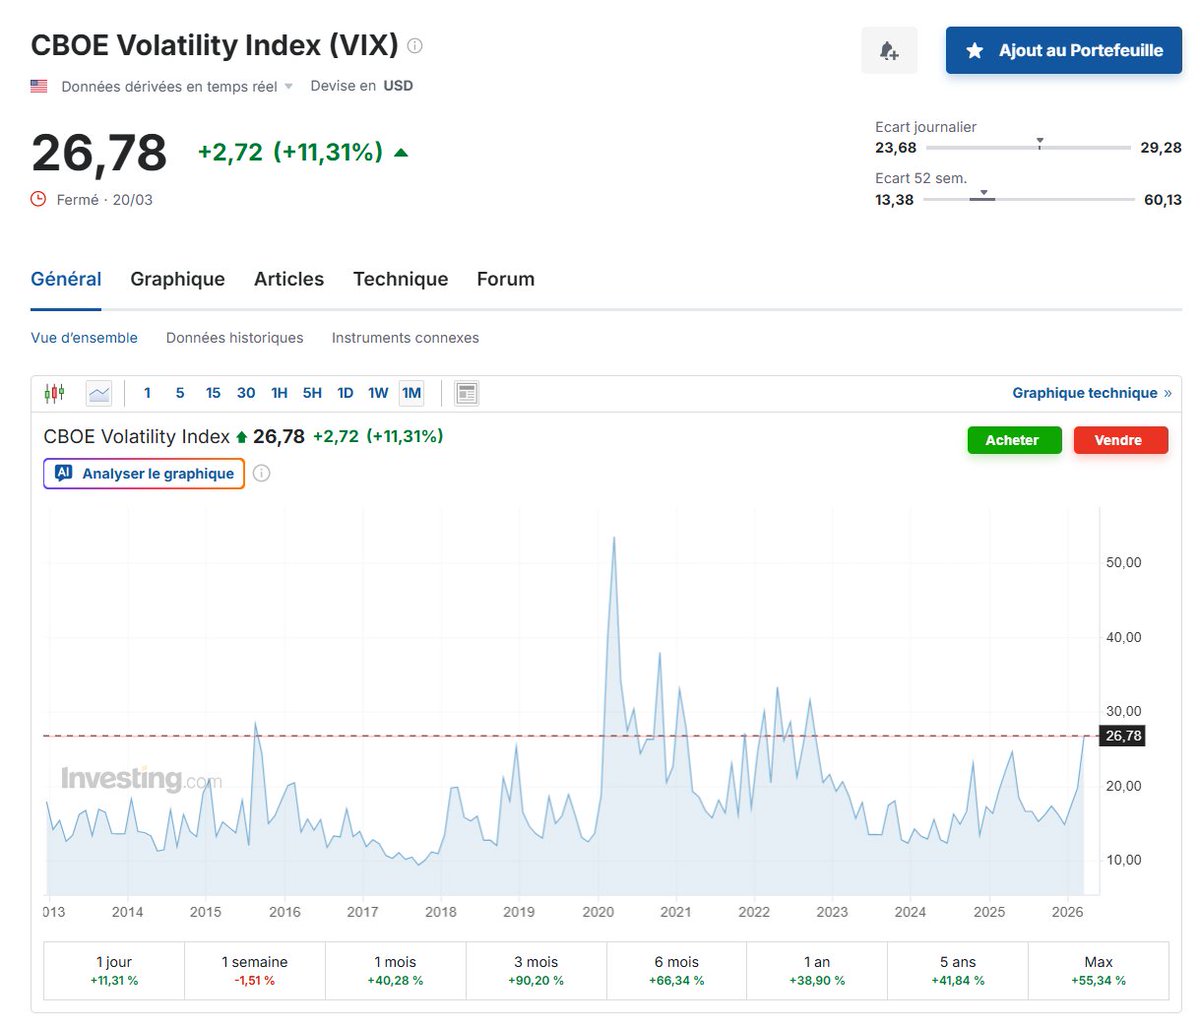This screenshot has width=1200, height=1028.
Task: Click Ajout au Portefeuille button
Action: [1064, 50]
